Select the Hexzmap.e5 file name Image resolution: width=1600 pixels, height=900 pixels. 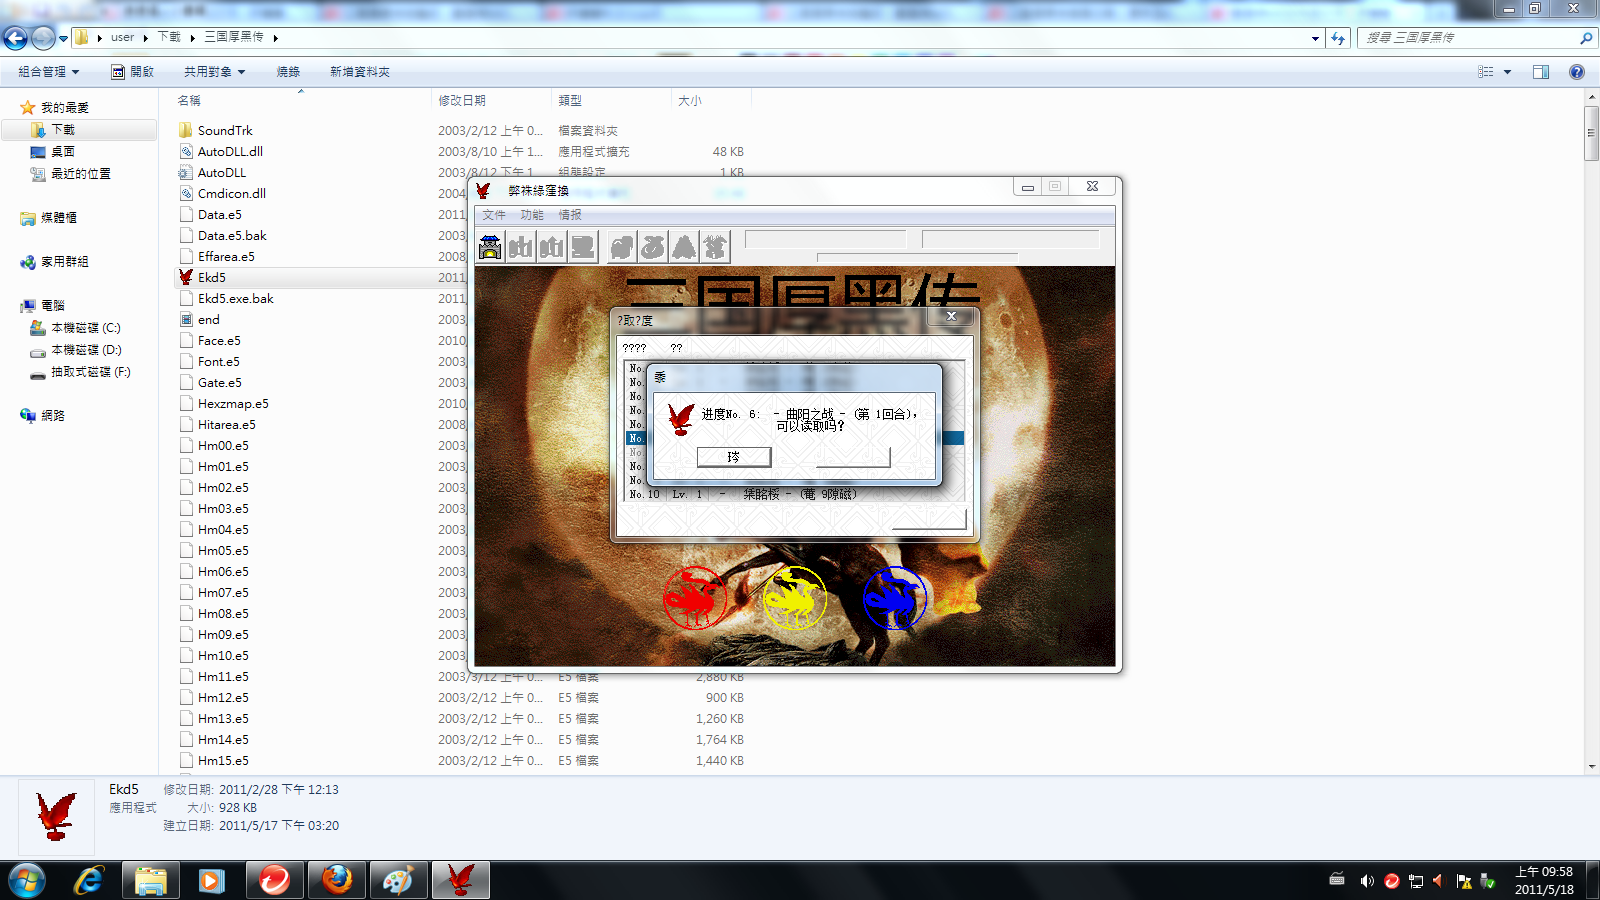(233, 404)
